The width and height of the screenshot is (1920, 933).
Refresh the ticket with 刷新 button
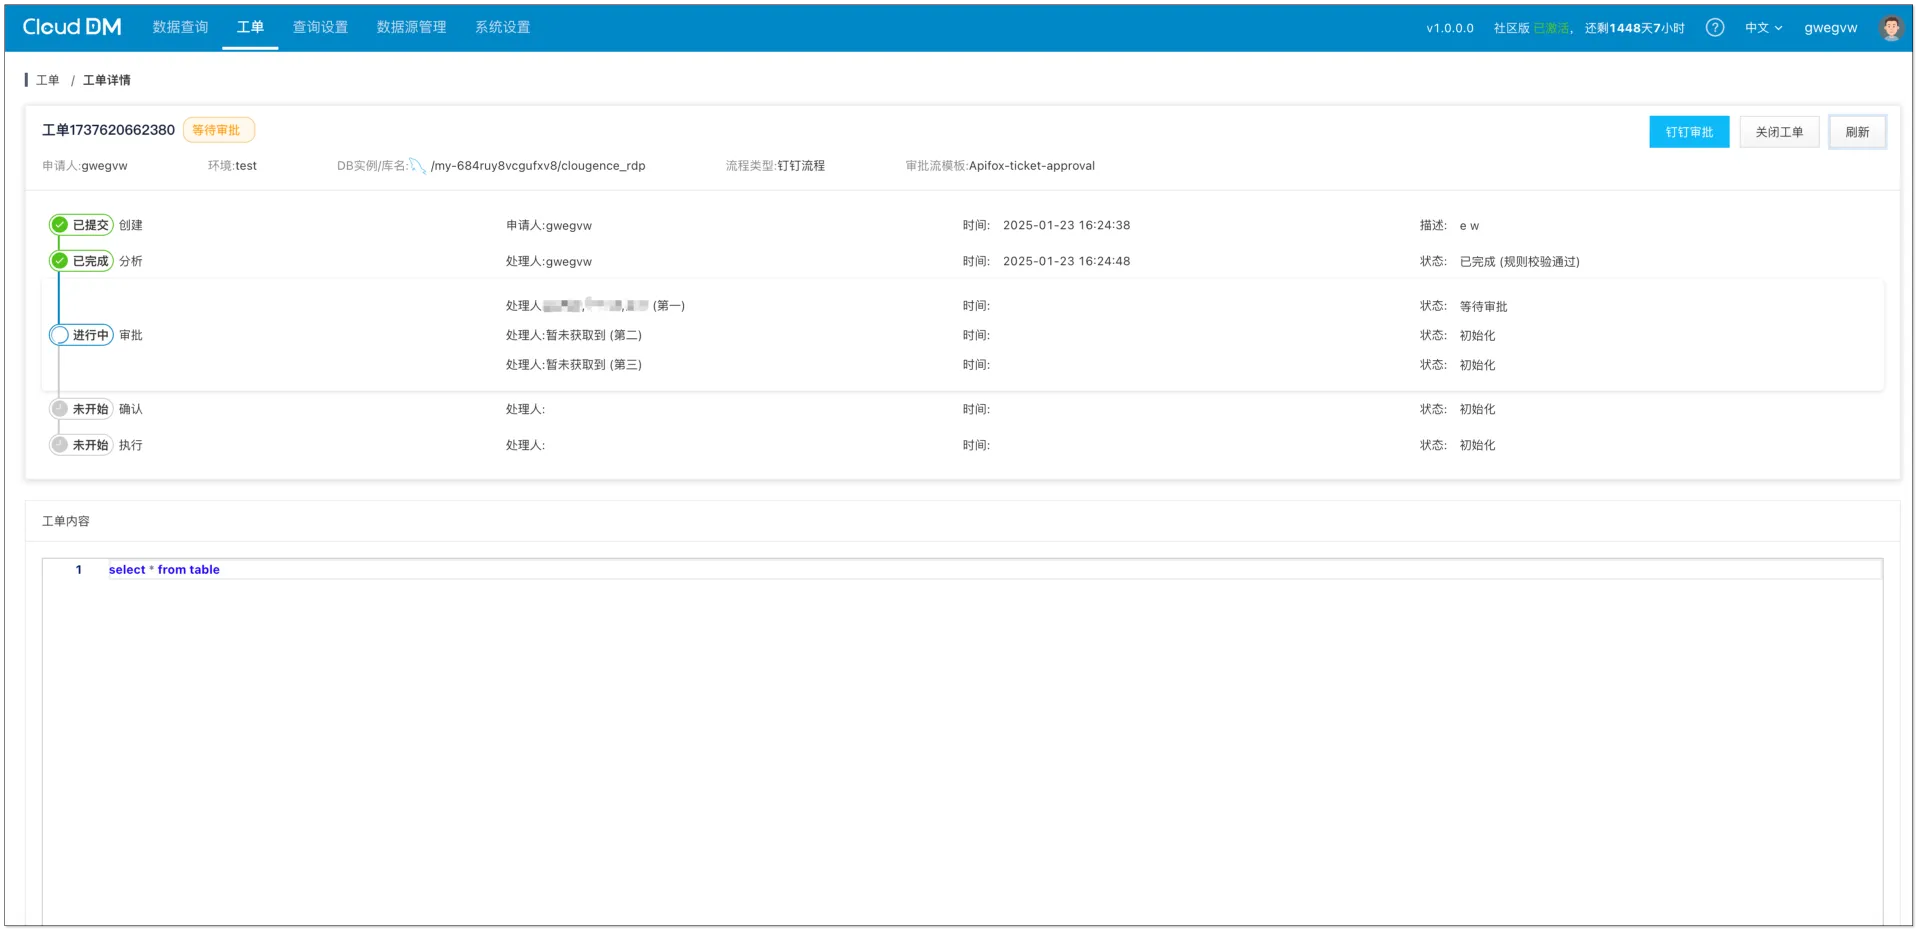coord(1857,132)
